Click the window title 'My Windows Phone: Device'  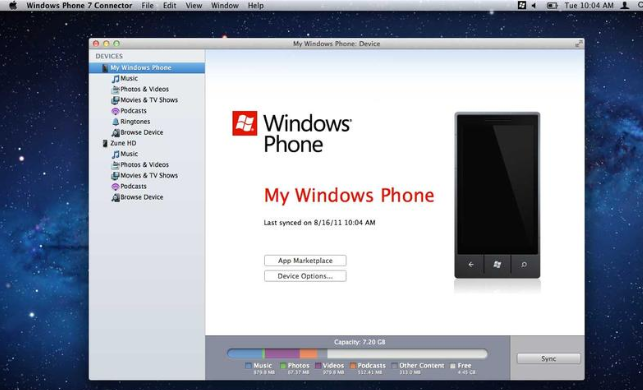coord(336,43)
